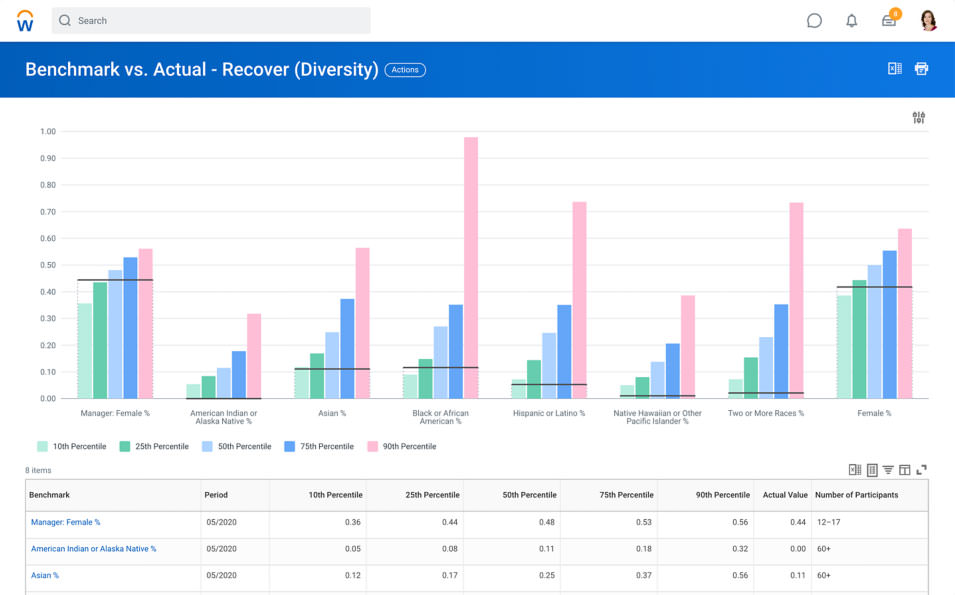Open the grid view of the table
This screenshot has height=595, width=955.
872,470
